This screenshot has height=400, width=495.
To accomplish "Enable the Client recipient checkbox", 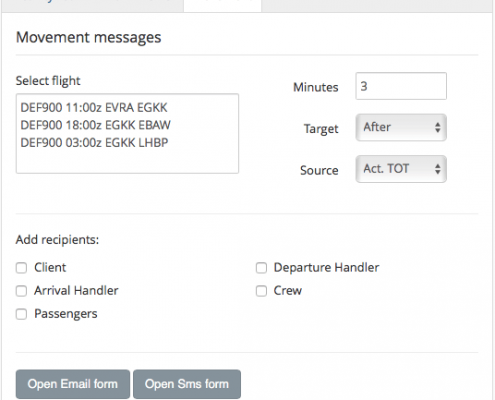I will coord(21,268).
